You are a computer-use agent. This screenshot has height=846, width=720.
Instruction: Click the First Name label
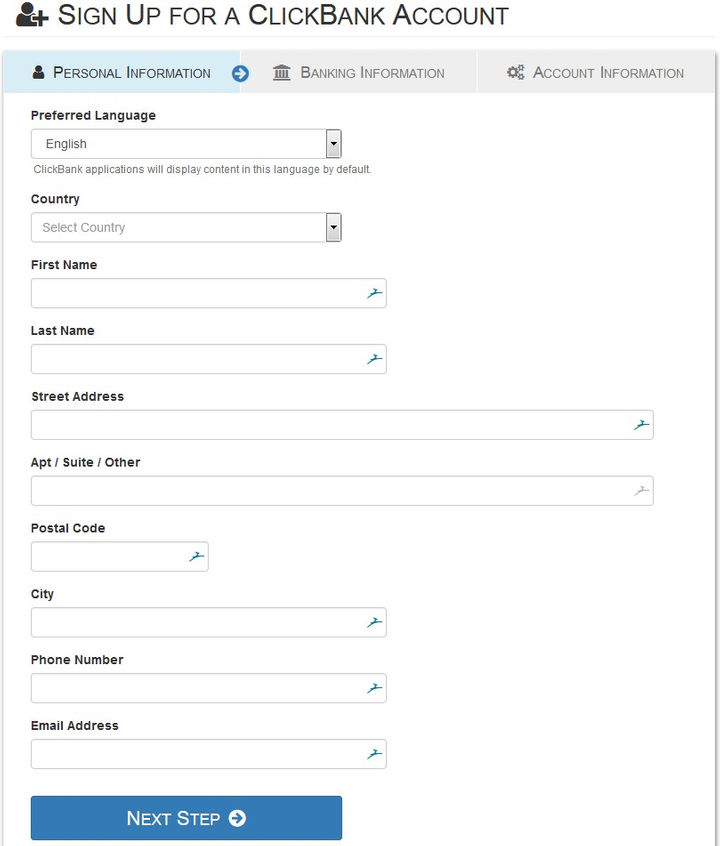coord(64,265)
